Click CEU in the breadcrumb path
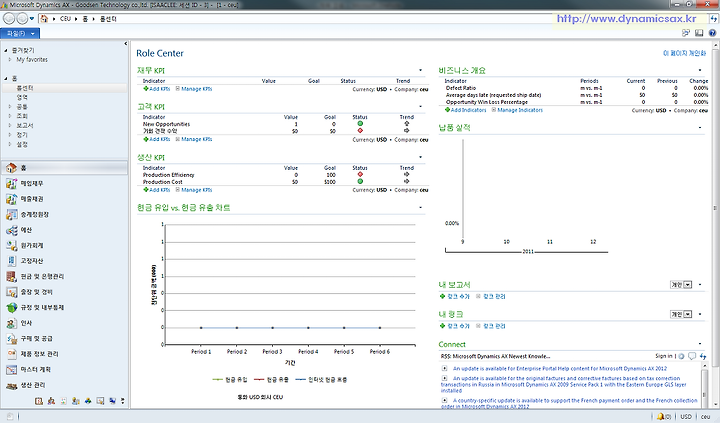Image resolution: width=720 pixels, height=423 pixels. tap(65, 19)
